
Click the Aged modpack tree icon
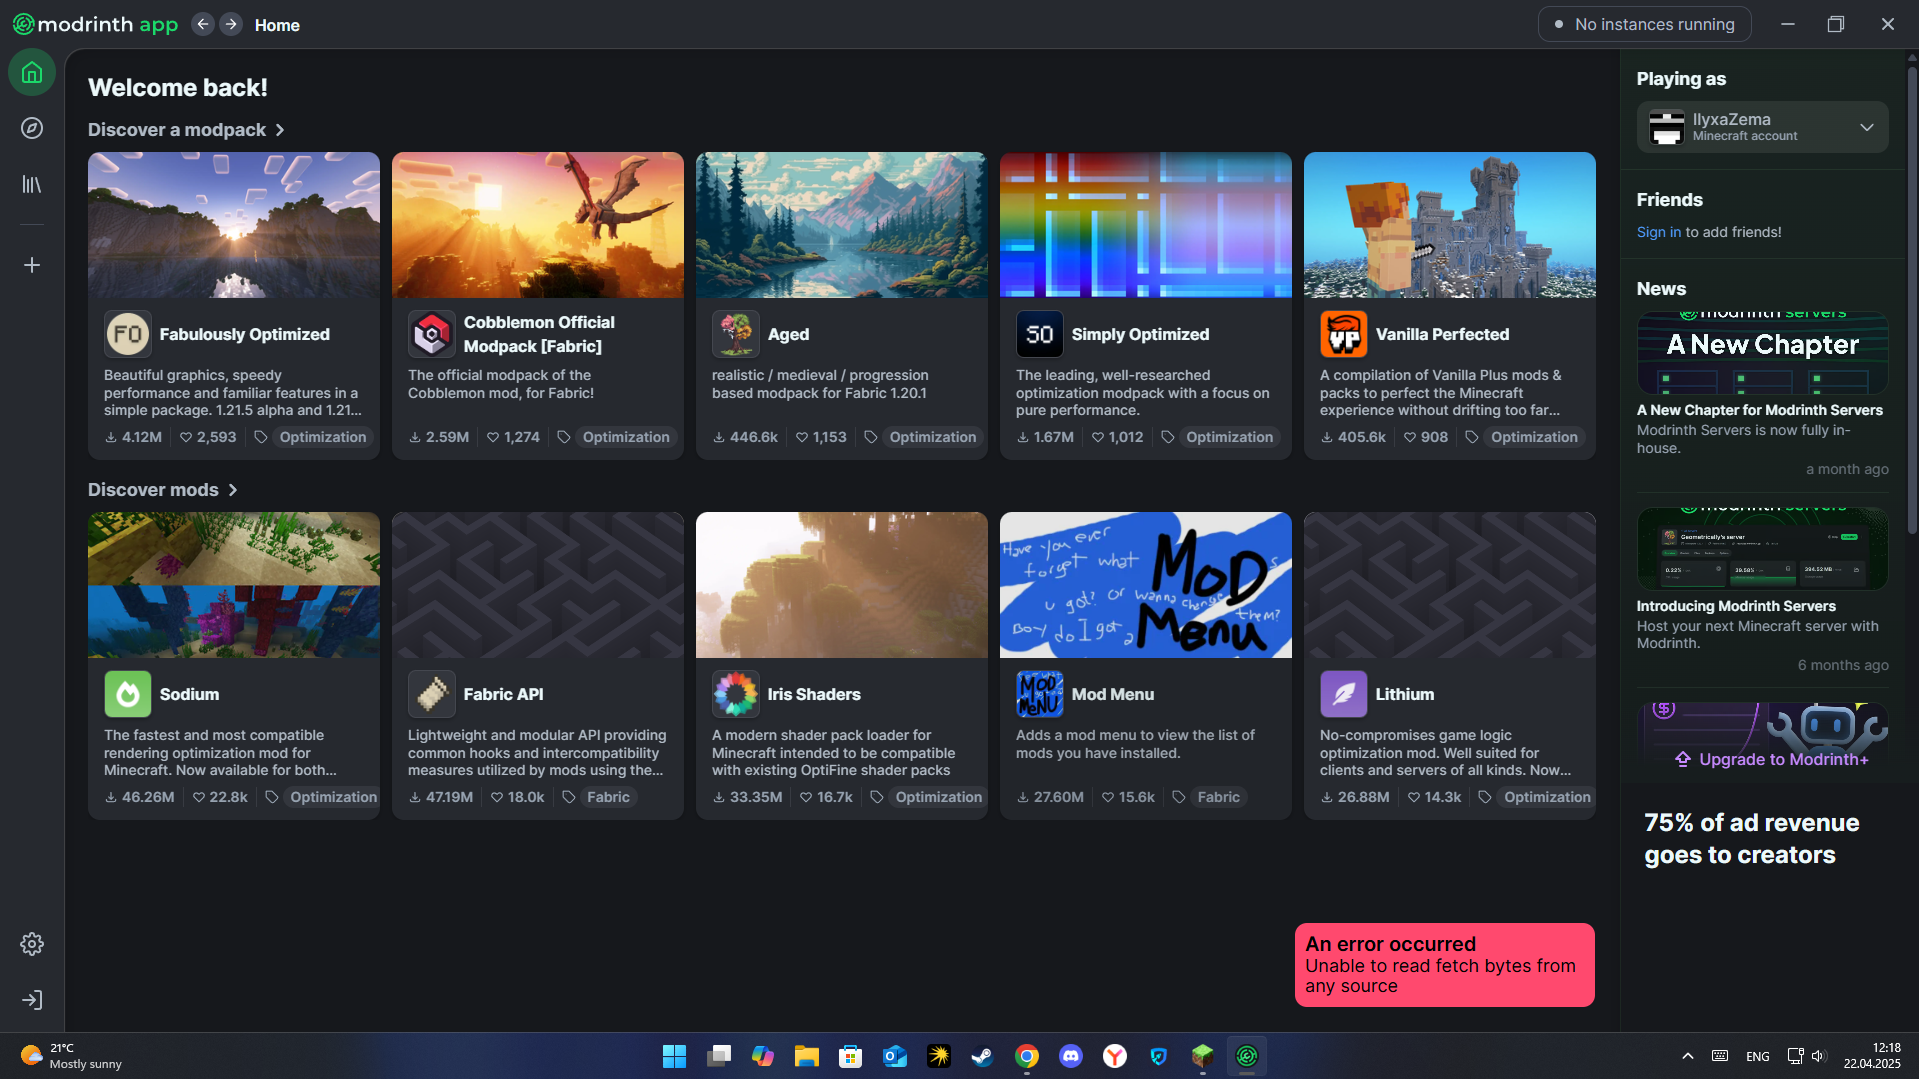pyautogui.click(x=736, y=334)
